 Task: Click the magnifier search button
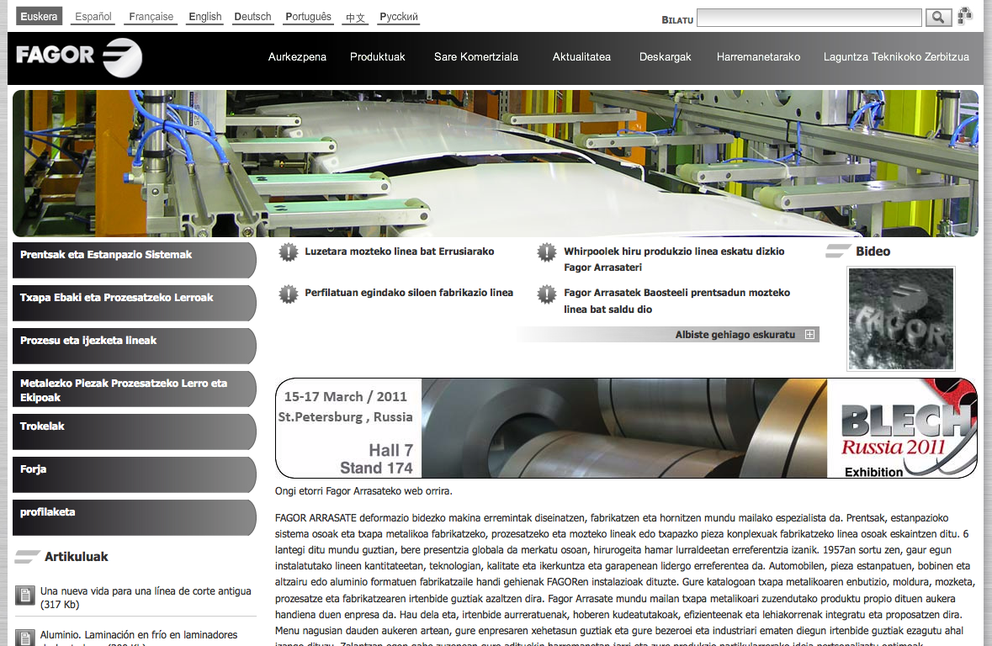click(938, 18)
